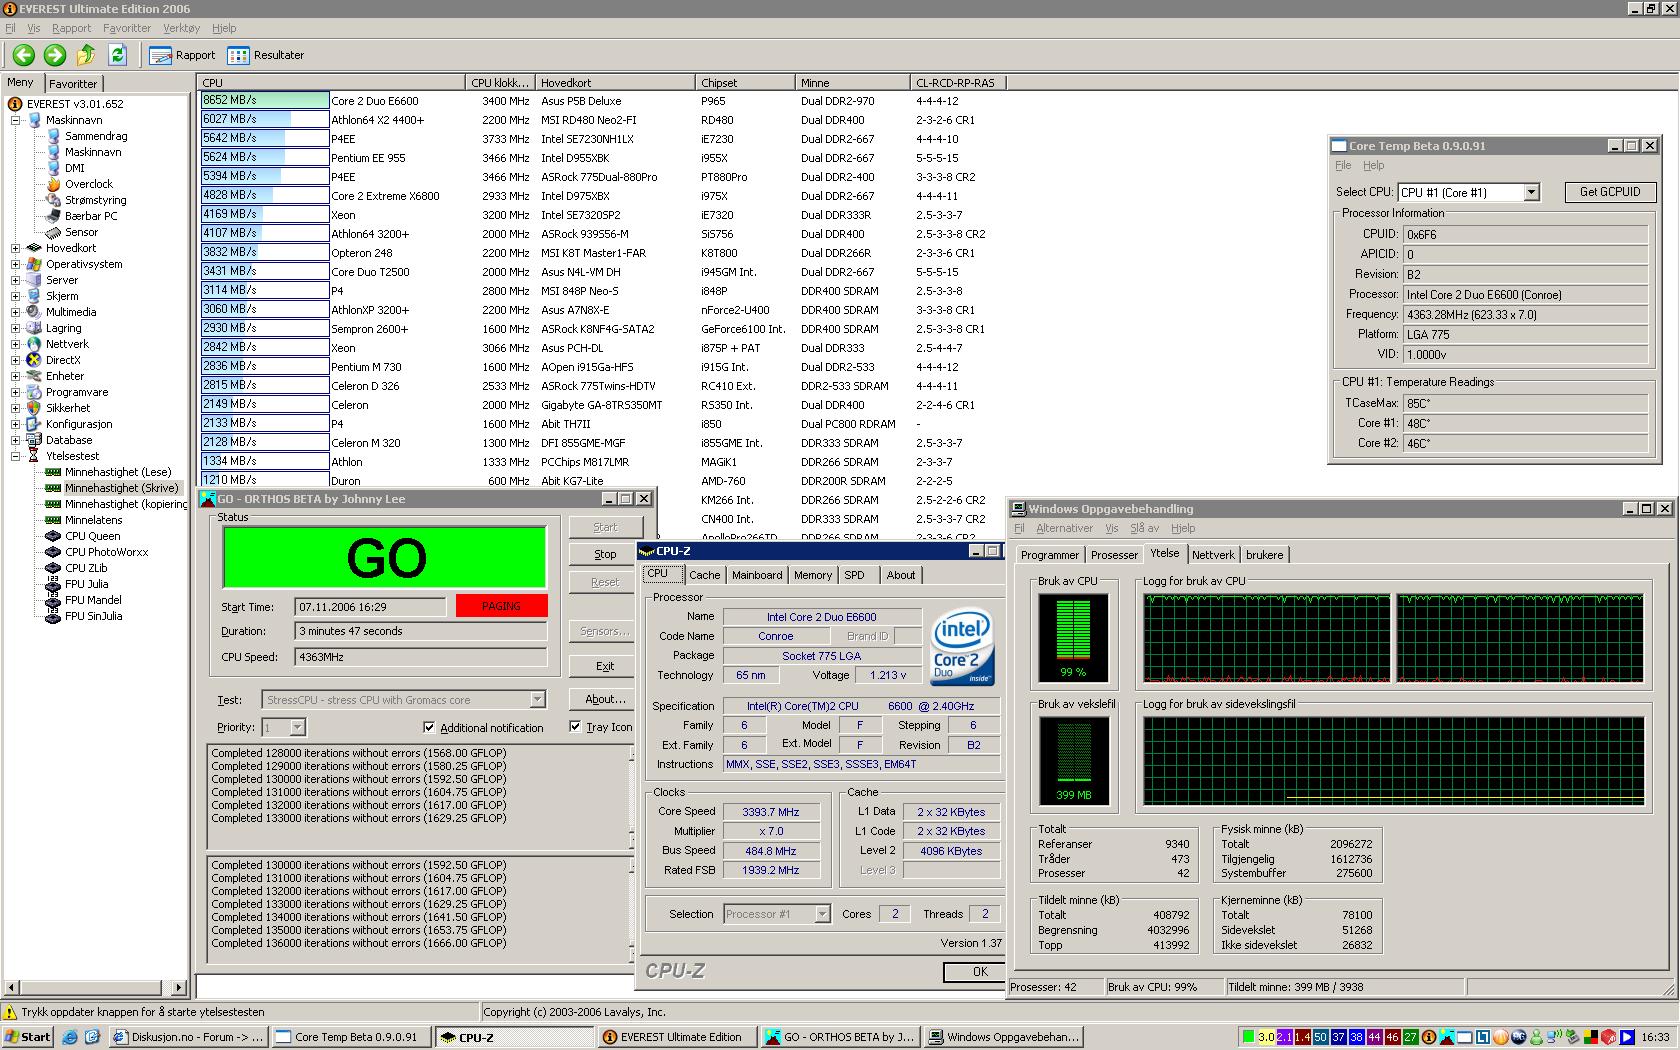Click the CPU Speed field in Orthos
Image resolution: width=1680 pixels, height=1050 pixels.
pyautogui.click(x=421, y=657)
